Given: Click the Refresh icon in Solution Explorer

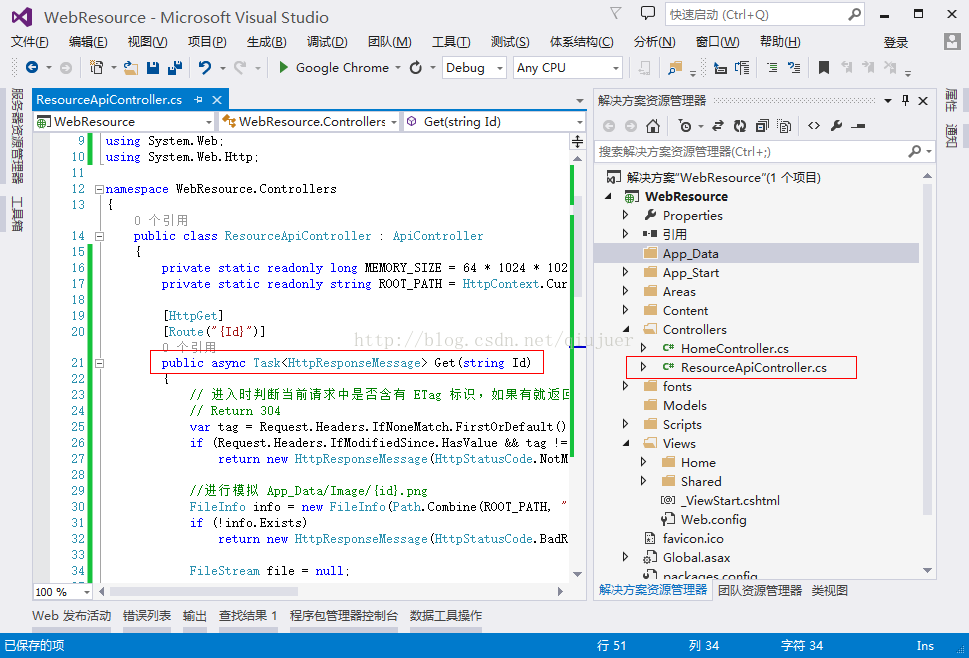Looking at the screenshot, I should click(740, 126).
